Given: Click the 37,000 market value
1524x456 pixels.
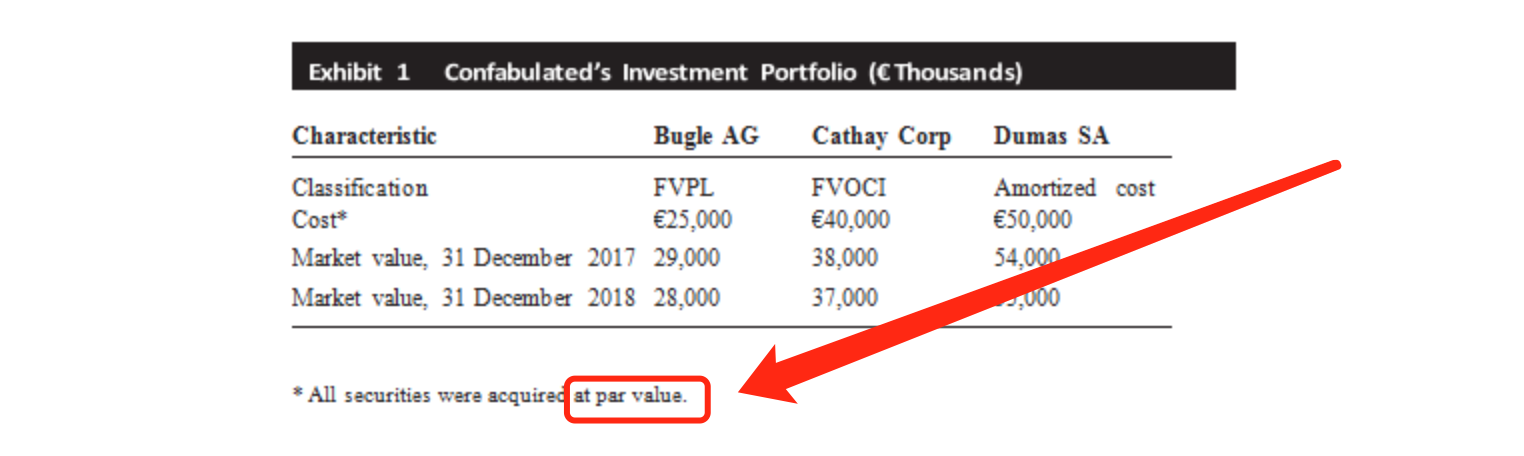Looking at the screenshot, I should (x=845, y=298).
